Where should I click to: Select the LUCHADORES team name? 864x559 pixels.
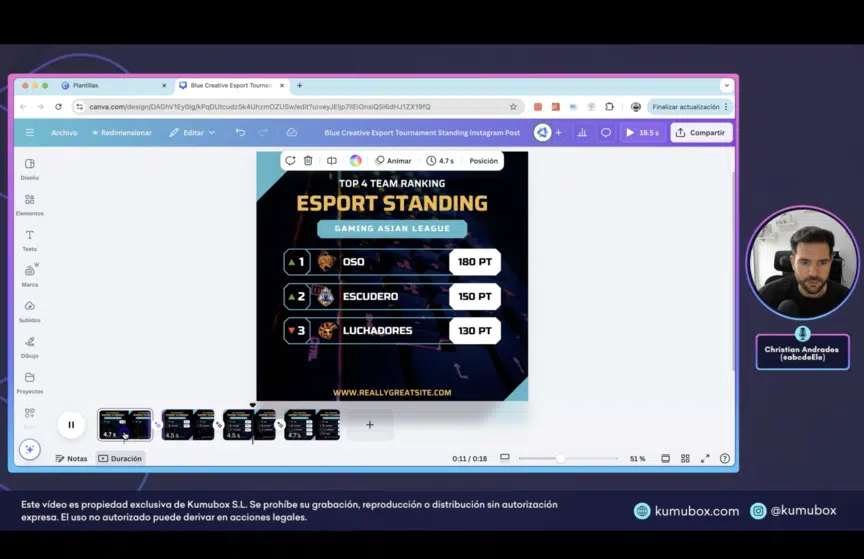tap(377, 330)
